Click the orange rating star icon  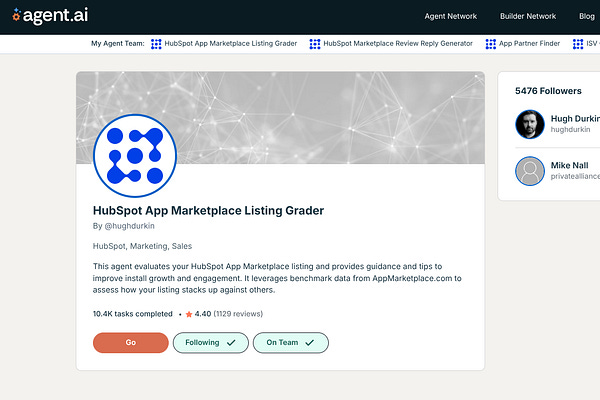click(189, 314)
